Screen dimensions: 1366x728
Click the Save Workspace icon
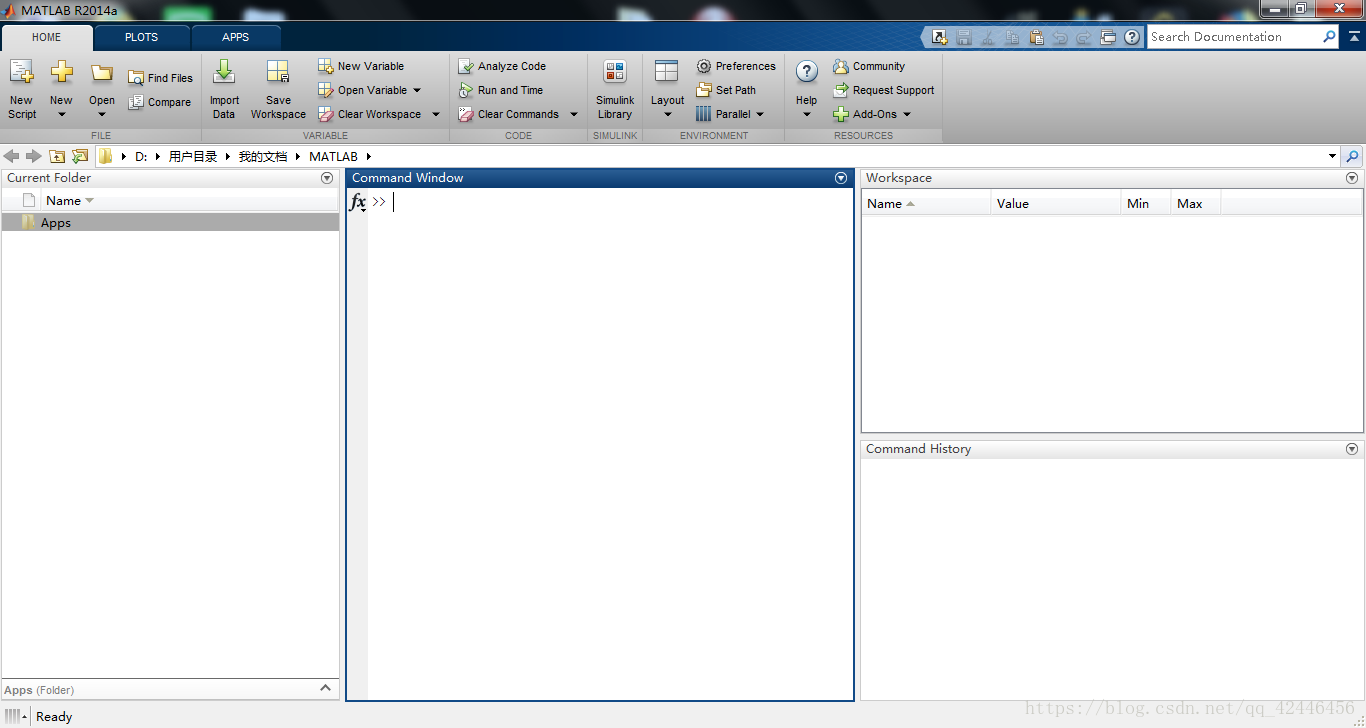coord(278,74)
